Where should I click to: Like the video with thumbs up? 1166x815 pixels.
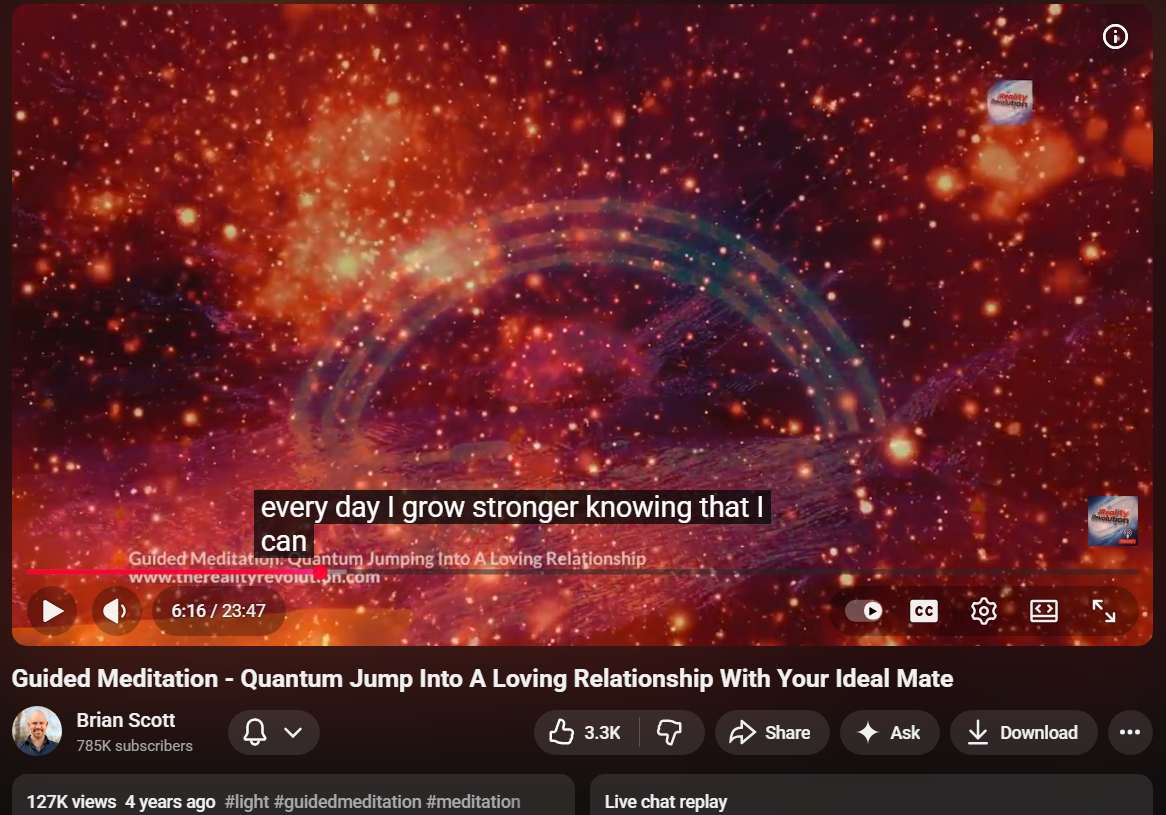586,733
